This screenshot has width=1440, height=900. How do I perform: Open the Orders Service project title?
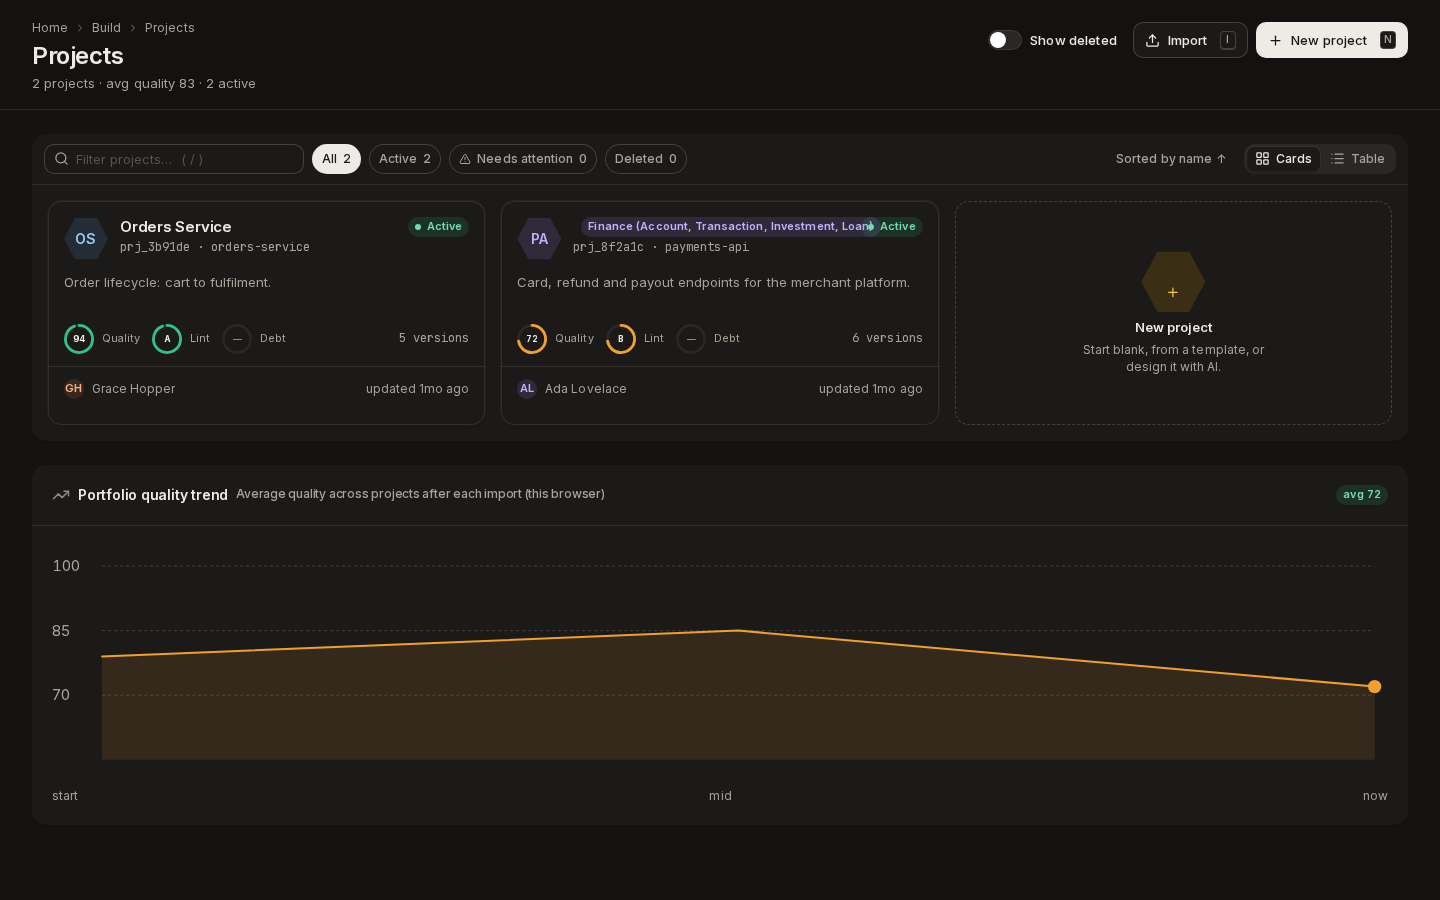[176, 227]
